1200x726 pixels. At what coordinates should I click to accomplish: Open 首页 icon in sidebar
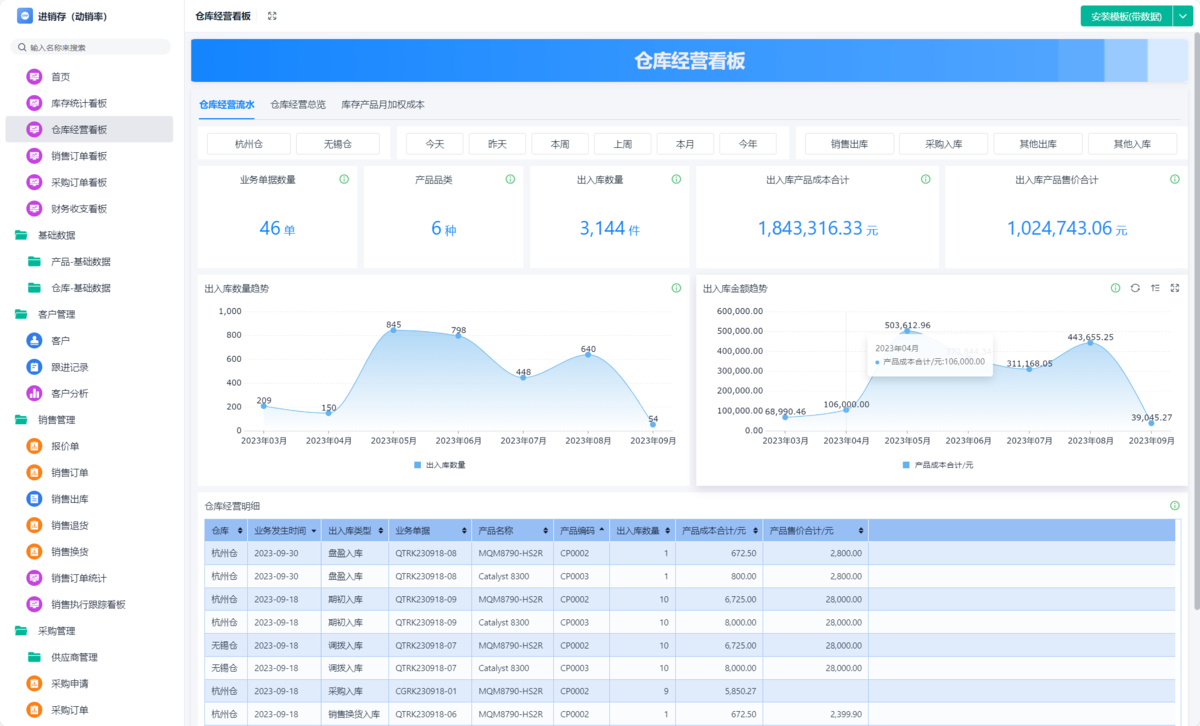coord(34,76)
